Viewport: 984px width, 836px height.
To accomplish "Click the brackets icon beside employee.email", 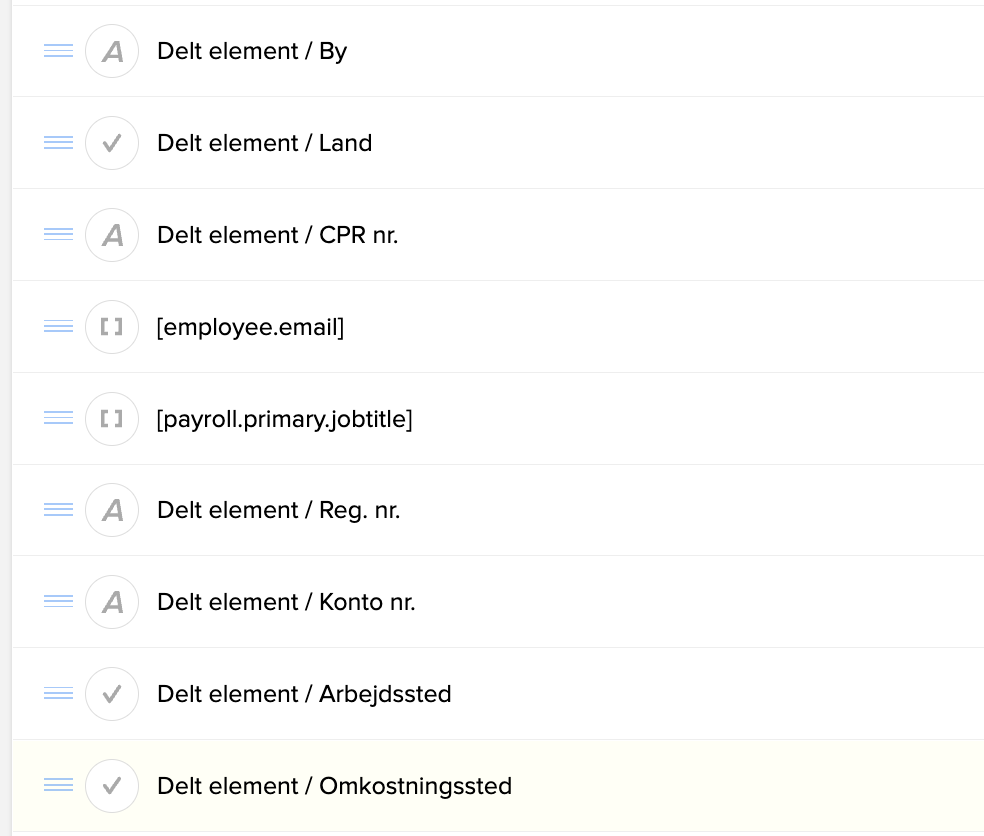I will (x=112, y=327).
